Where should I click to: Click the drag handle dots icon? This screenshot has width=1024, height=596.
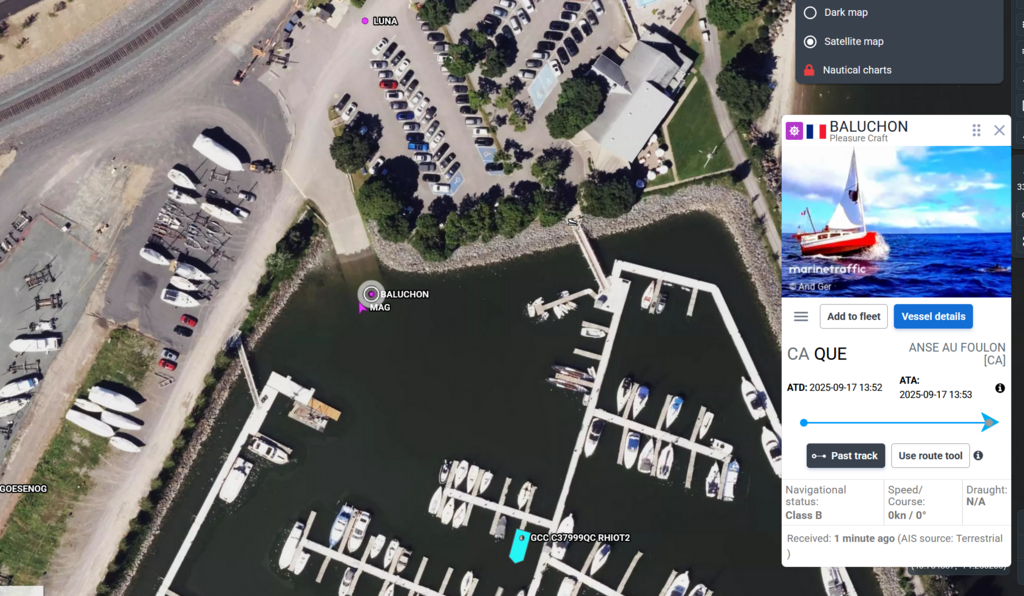[976, 131]
